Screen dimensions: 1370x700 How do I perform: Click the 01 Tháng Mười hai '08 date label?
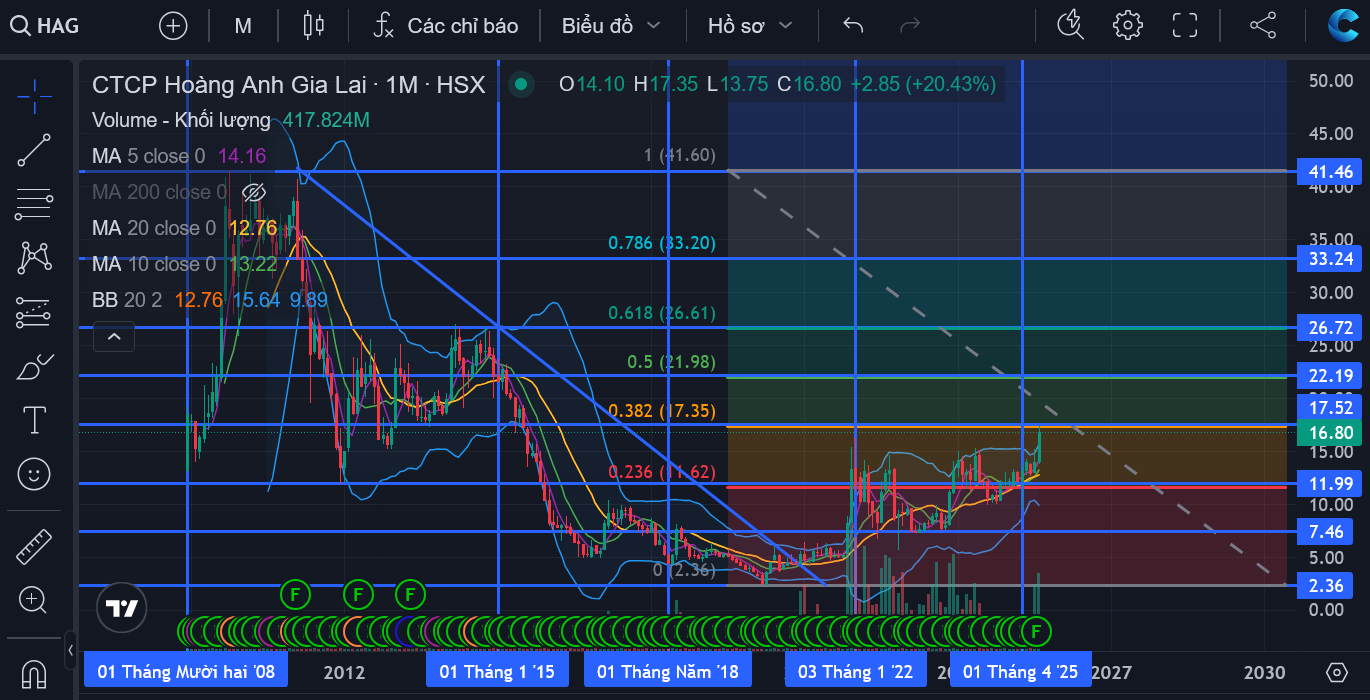[x=186, y=671]
